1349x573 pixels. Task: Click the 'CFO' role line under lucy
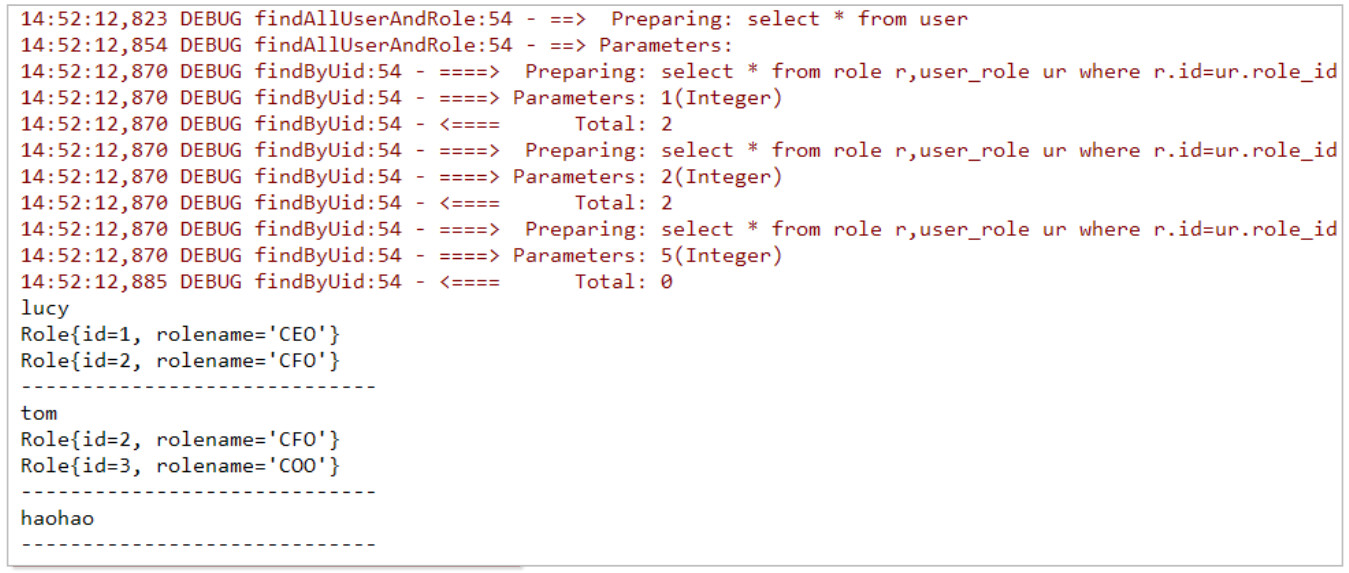click(x=180, y=361)
